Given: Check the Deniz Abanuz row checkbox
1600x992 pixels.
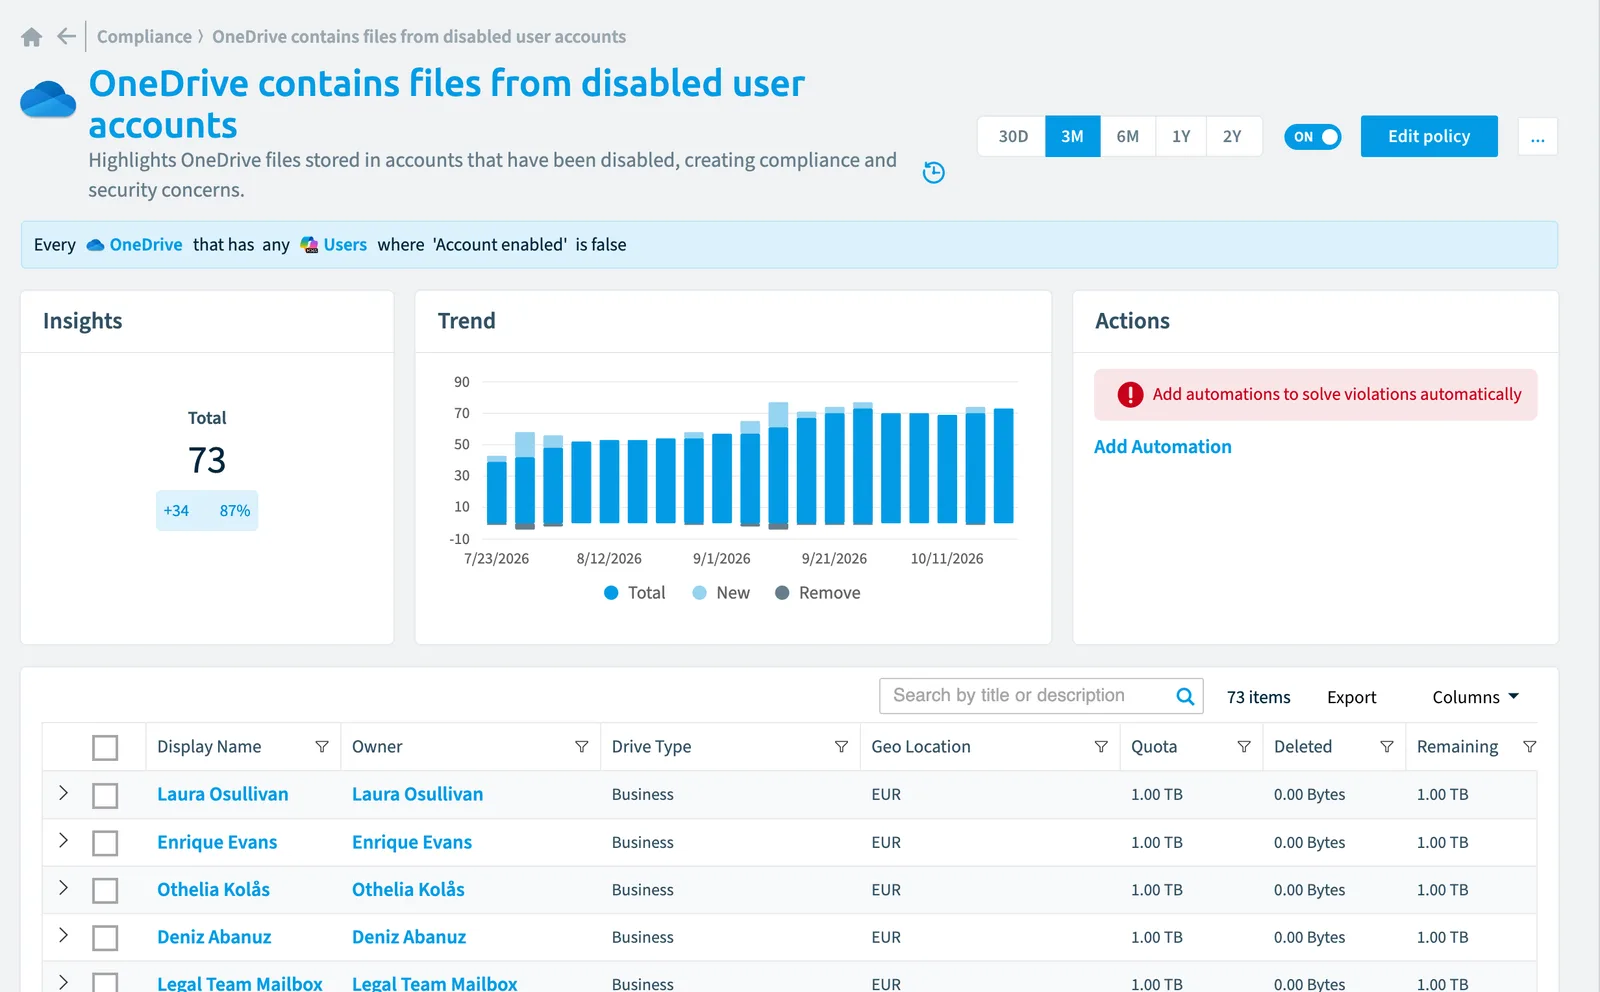Looking at the screenshot, I should pyautogui.click(x=105, y=938).
